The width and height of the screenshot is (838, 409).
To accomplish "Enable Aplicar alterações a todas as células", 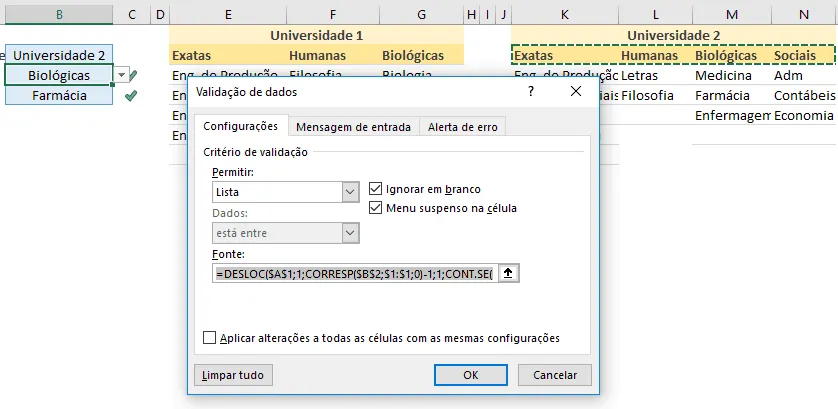I will (x=210, y=338).
